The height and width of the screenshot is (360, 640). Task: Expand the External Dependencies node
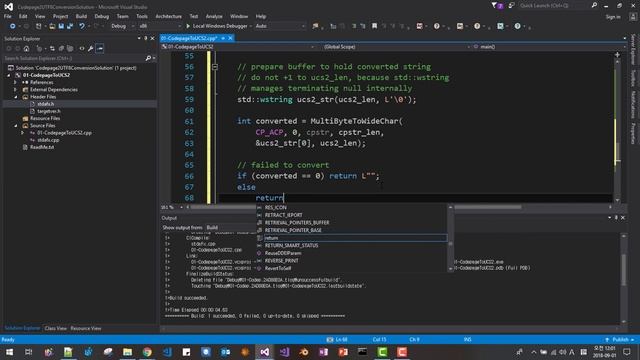16,90
